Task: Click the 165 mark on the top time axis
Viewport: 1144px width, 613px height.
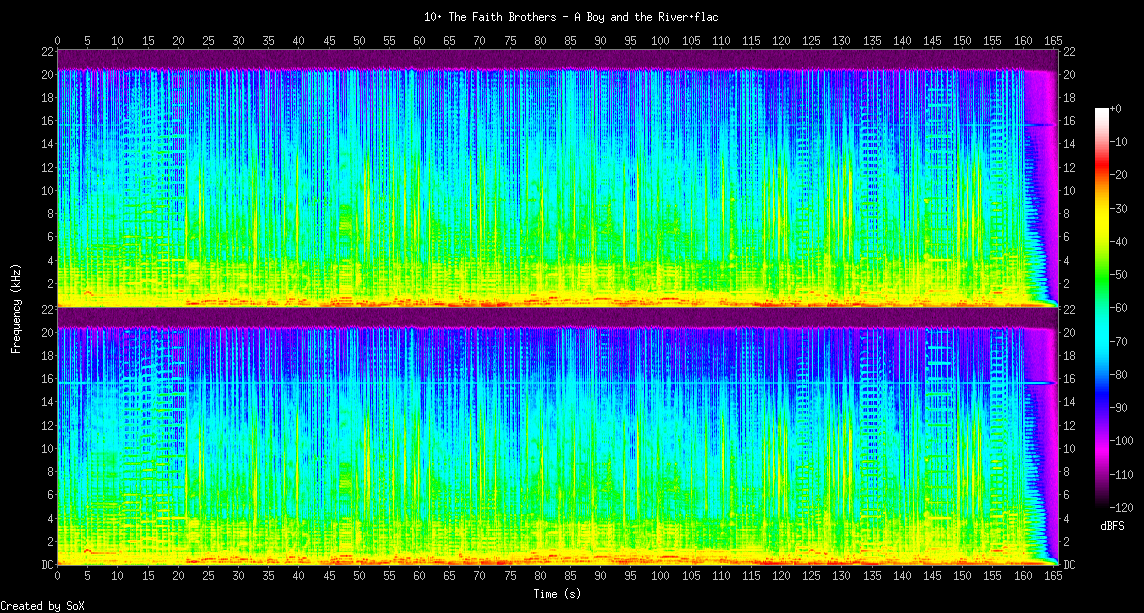Action: 1052,40
